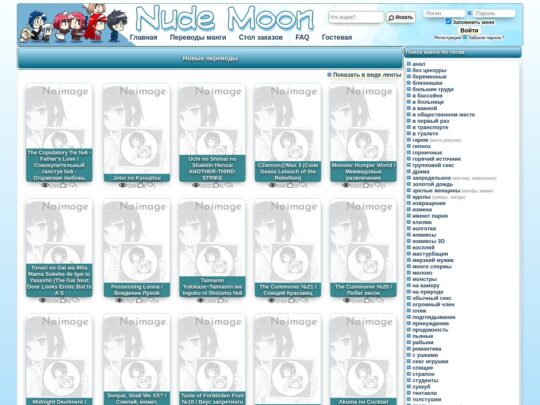Select the идолы tag

422,197
